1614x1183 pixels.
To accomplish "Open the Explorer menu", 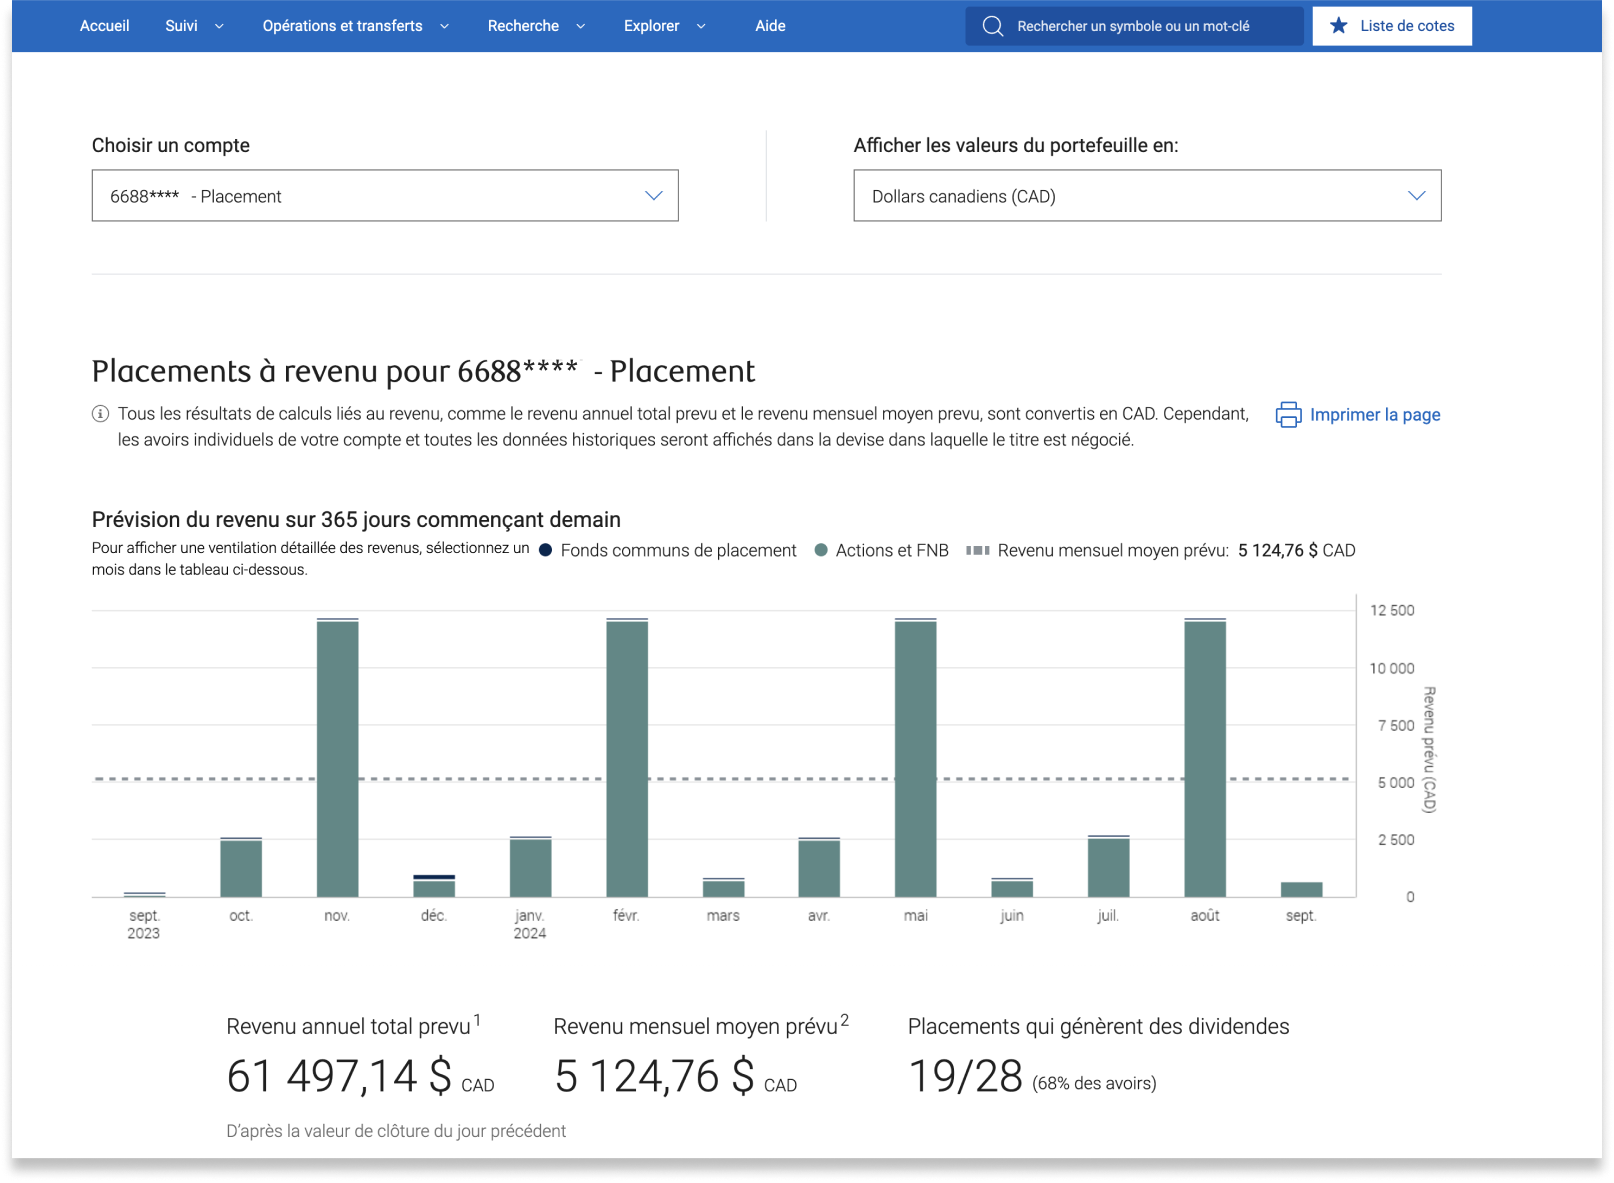I will (651, 26).
